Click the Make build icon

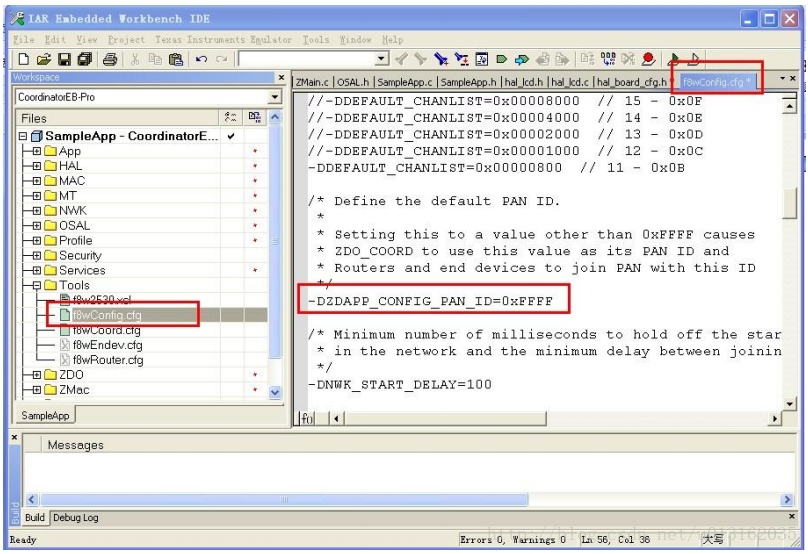click(x=608, y=59)
